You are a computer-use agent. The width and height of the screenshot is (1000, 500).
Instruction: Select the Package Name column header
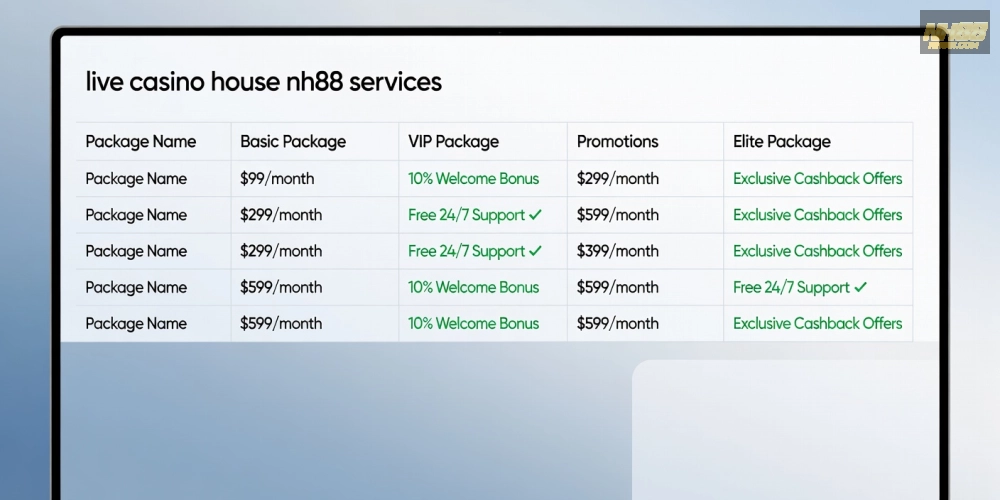tap(141, 142)
